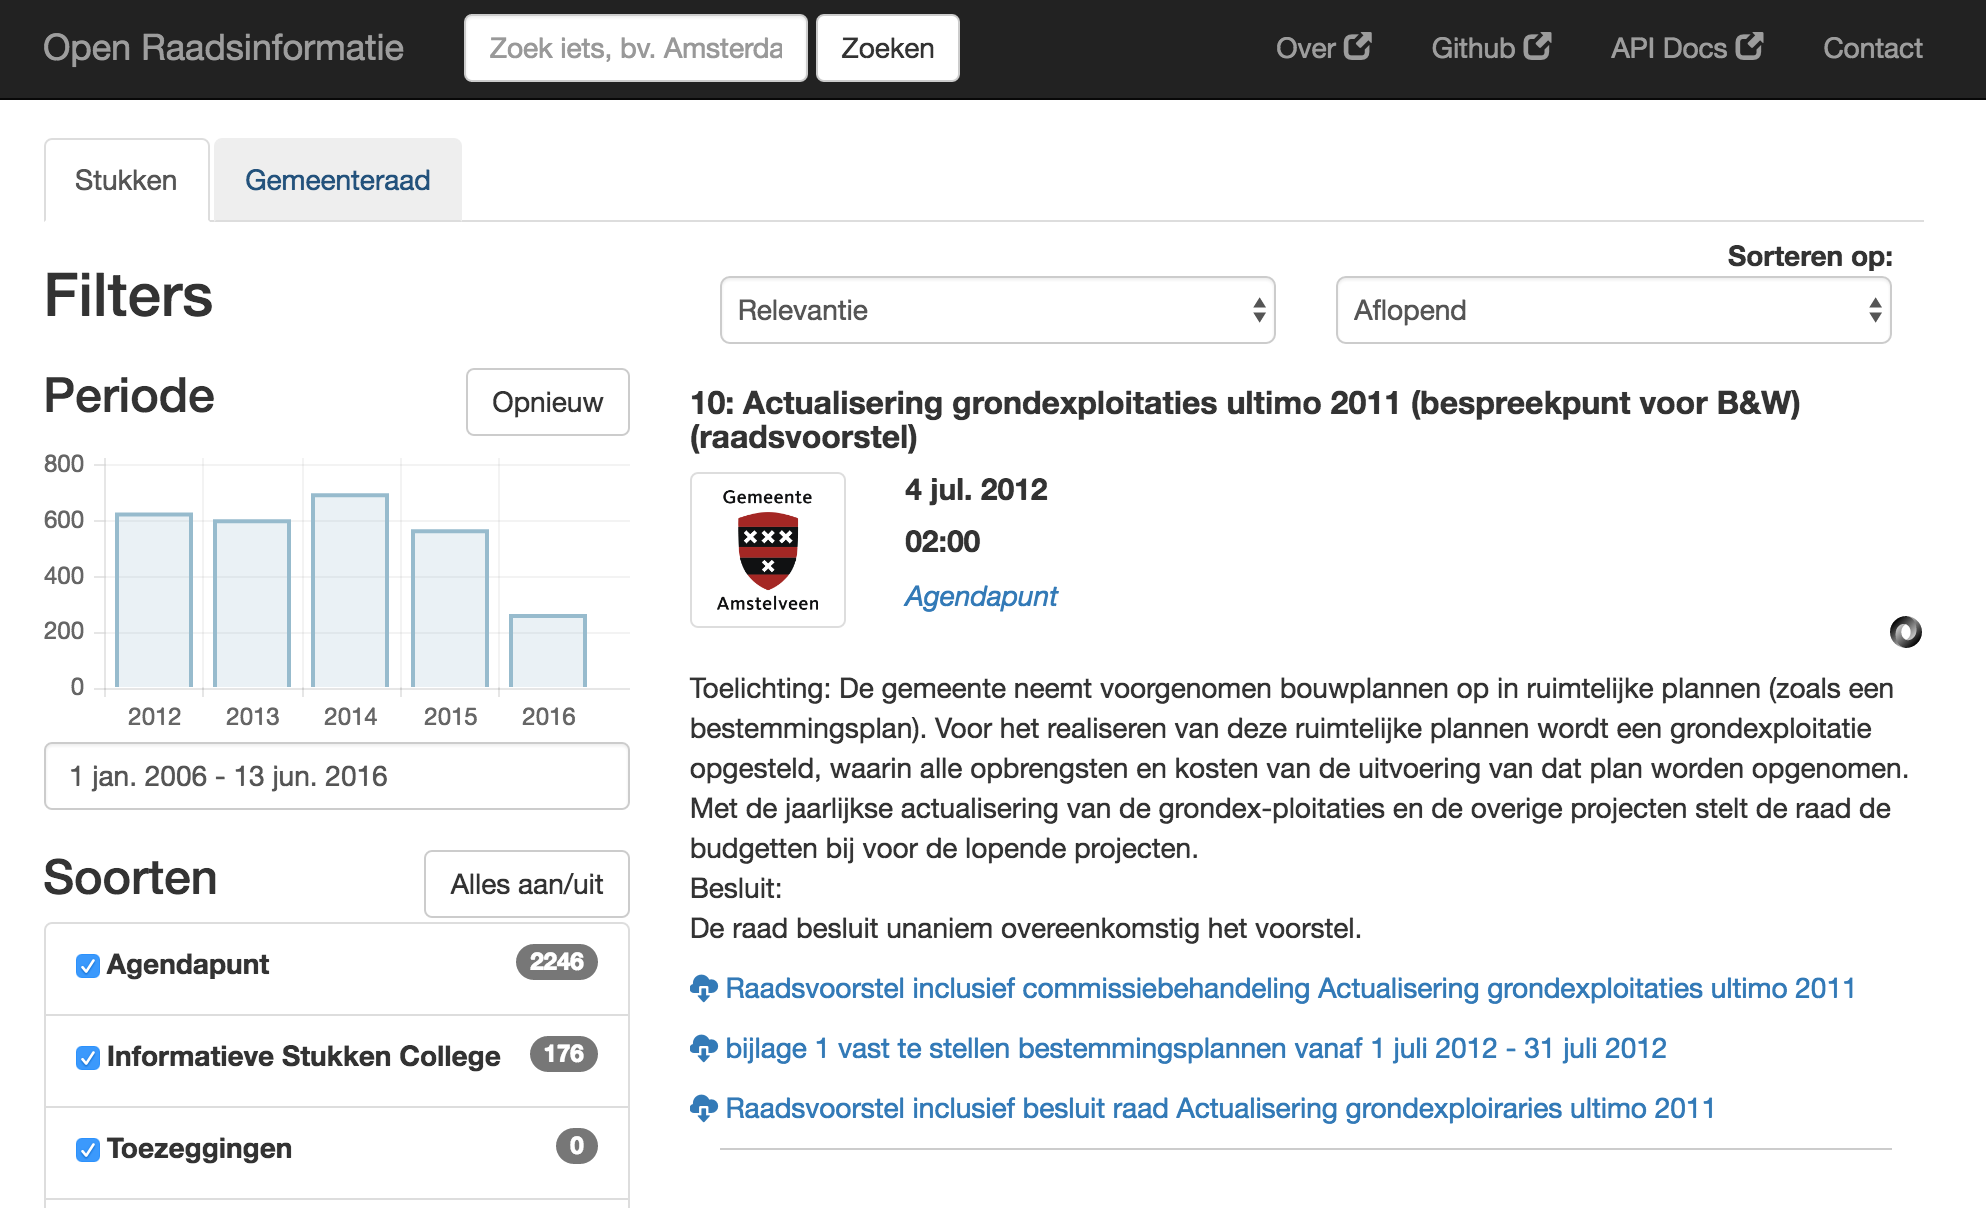The width and height of the screenshot is (1986, 1208).
Task: Open the Relevantie sort dropdown
Action: coord(998,310)
